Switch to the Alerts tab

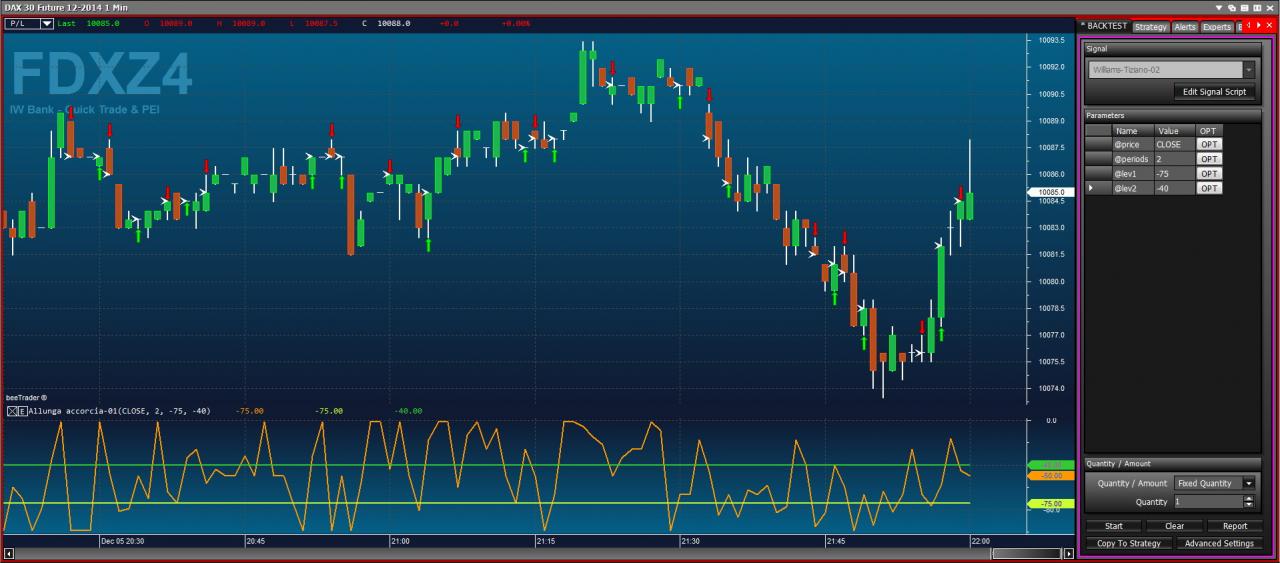(x=1185, y=27)
